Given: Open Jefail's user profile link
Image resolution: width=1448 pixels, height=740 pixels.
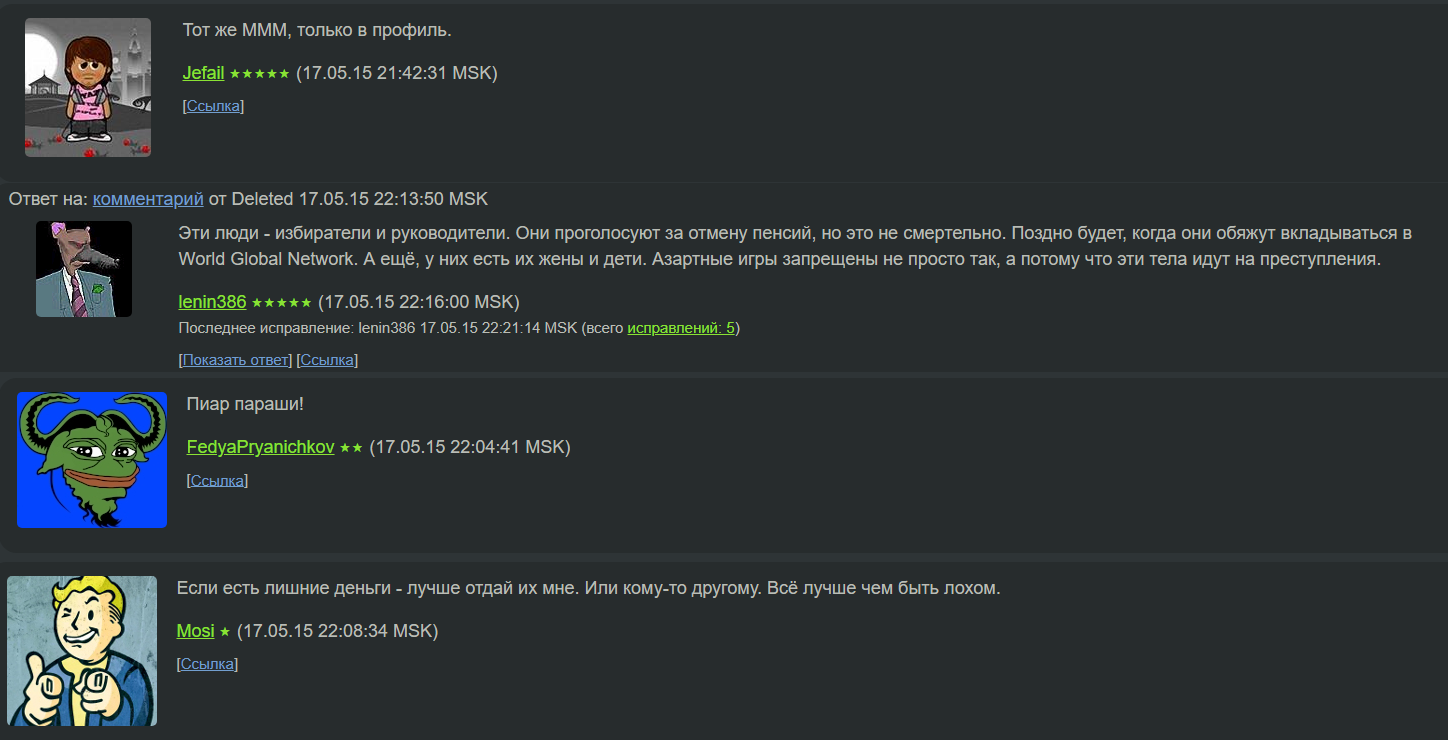Looking at the screenshot, I should (203, 73).
